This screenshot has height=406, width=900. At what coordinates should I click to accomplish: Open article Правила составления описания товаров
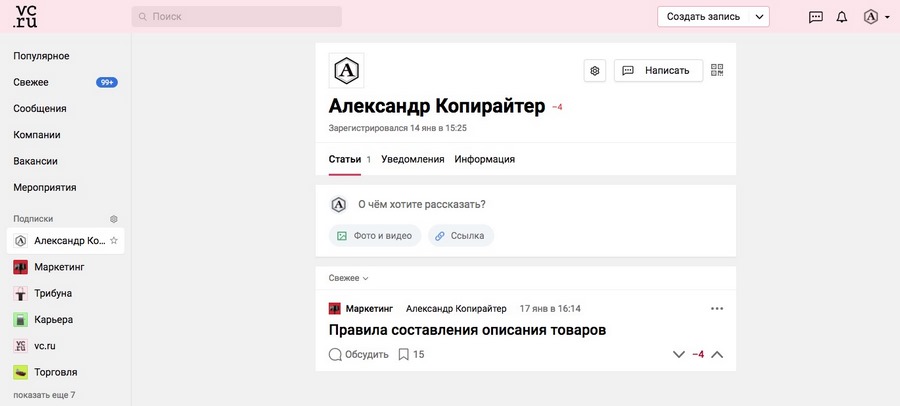467,330
